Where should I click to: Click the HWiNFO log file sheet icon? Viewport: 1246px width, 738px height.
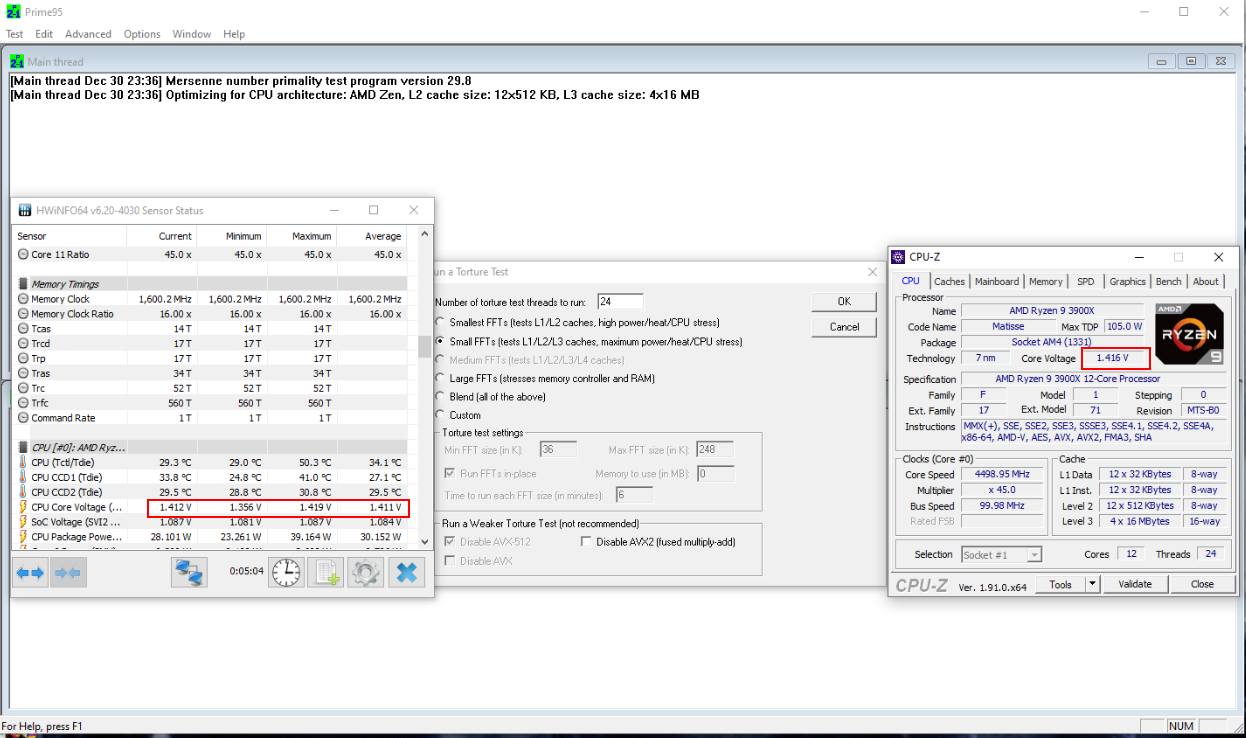tap(325, 573)
